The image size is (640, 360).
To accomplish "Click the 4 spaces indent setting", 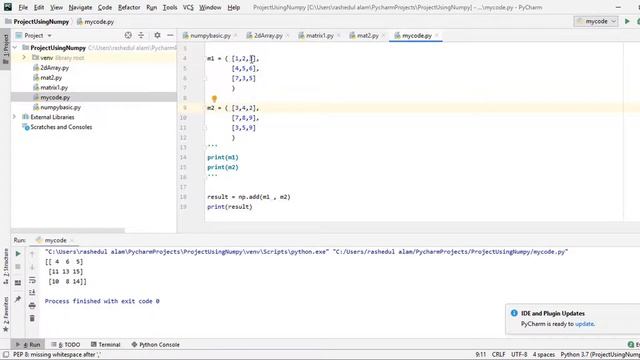I will pyautogui.click(x=543, y=354).
